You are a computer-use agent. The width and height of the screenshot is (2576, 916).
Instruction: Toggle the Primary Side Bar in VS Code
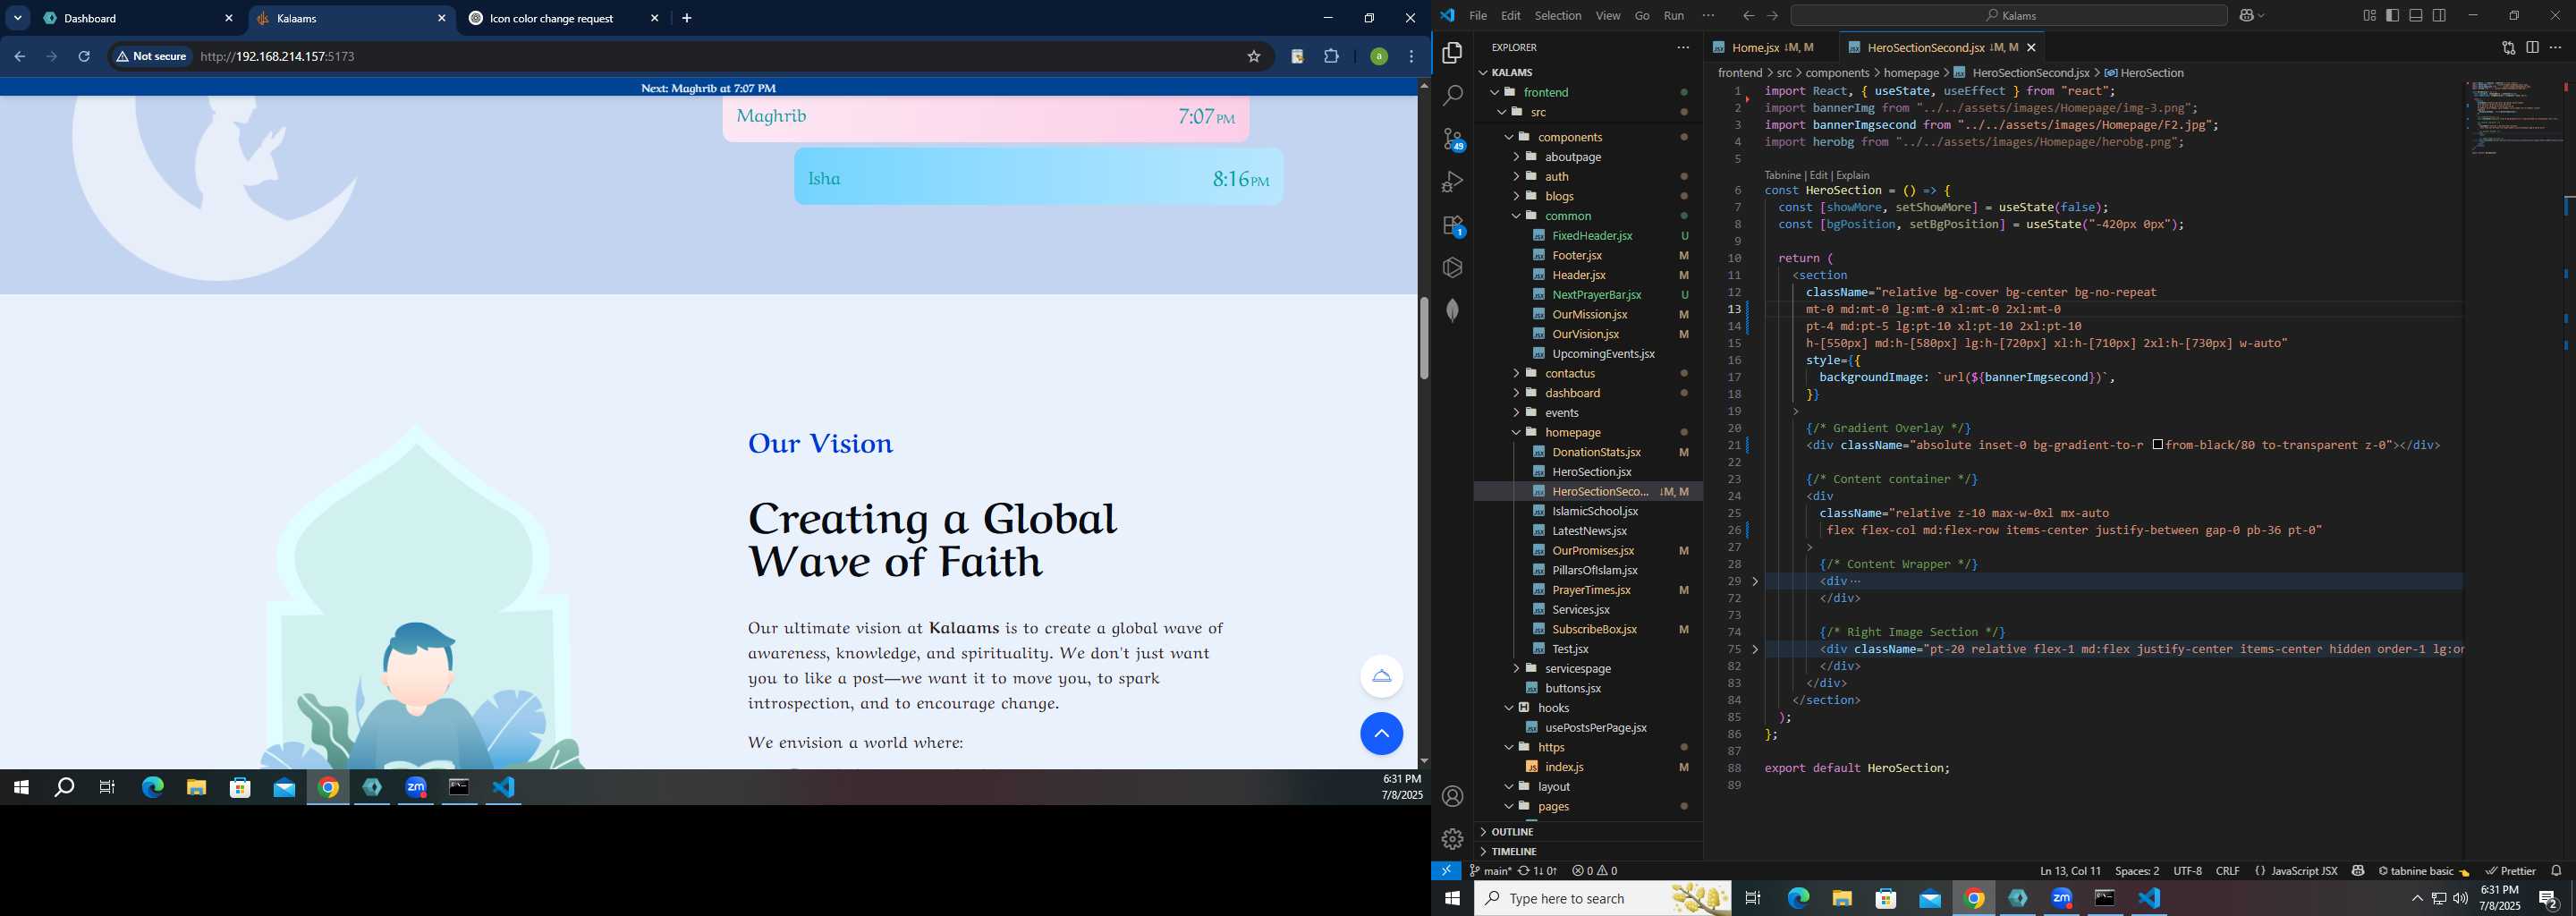(x=2392, y=15)
